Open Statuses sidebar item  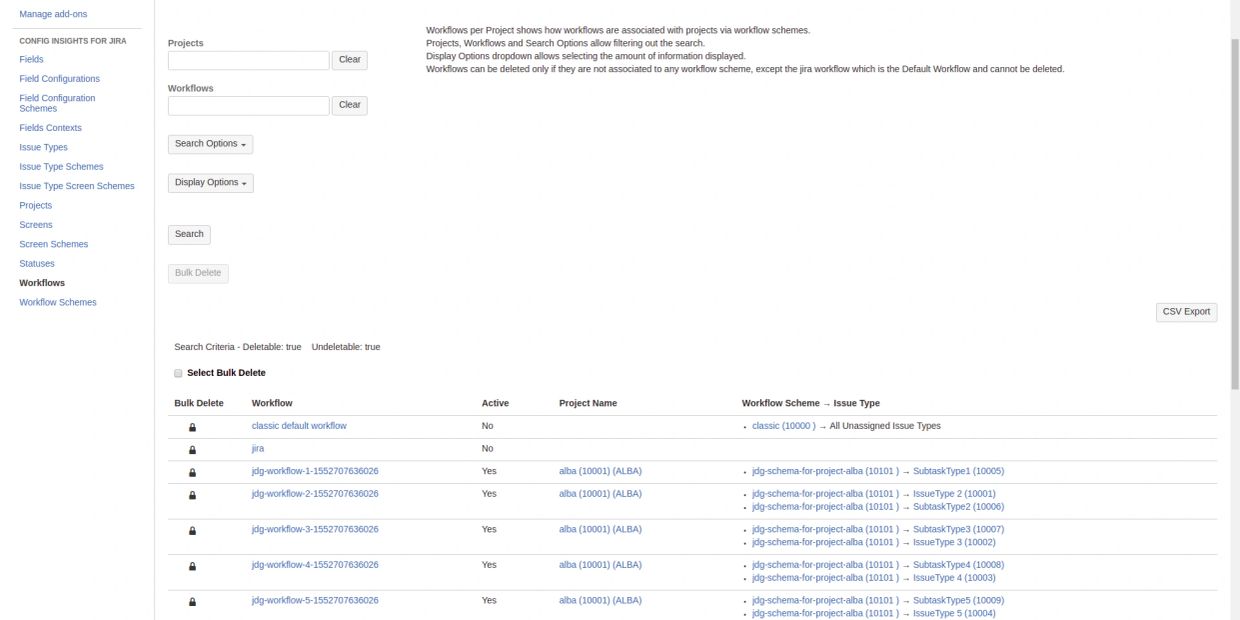point(37,264)
